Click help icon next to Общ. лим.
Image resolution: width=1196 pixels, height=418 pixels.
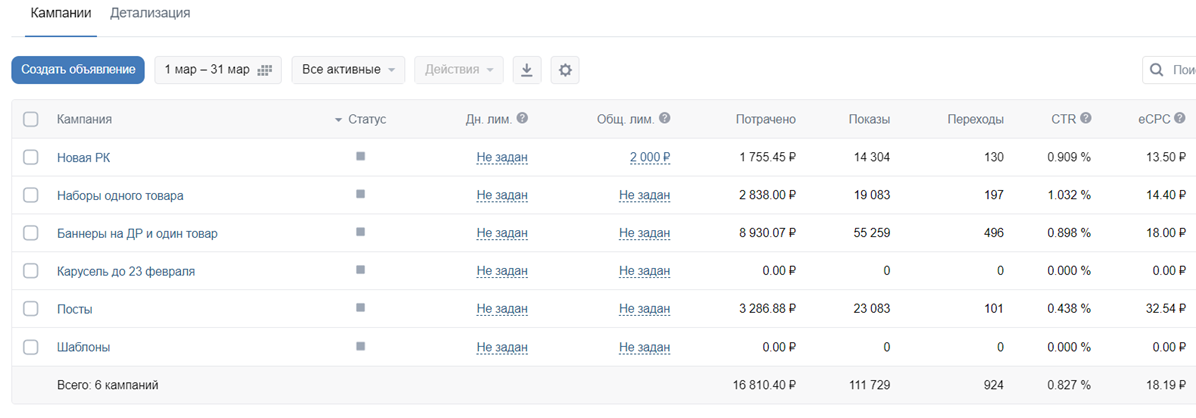[x=665, y=119]
